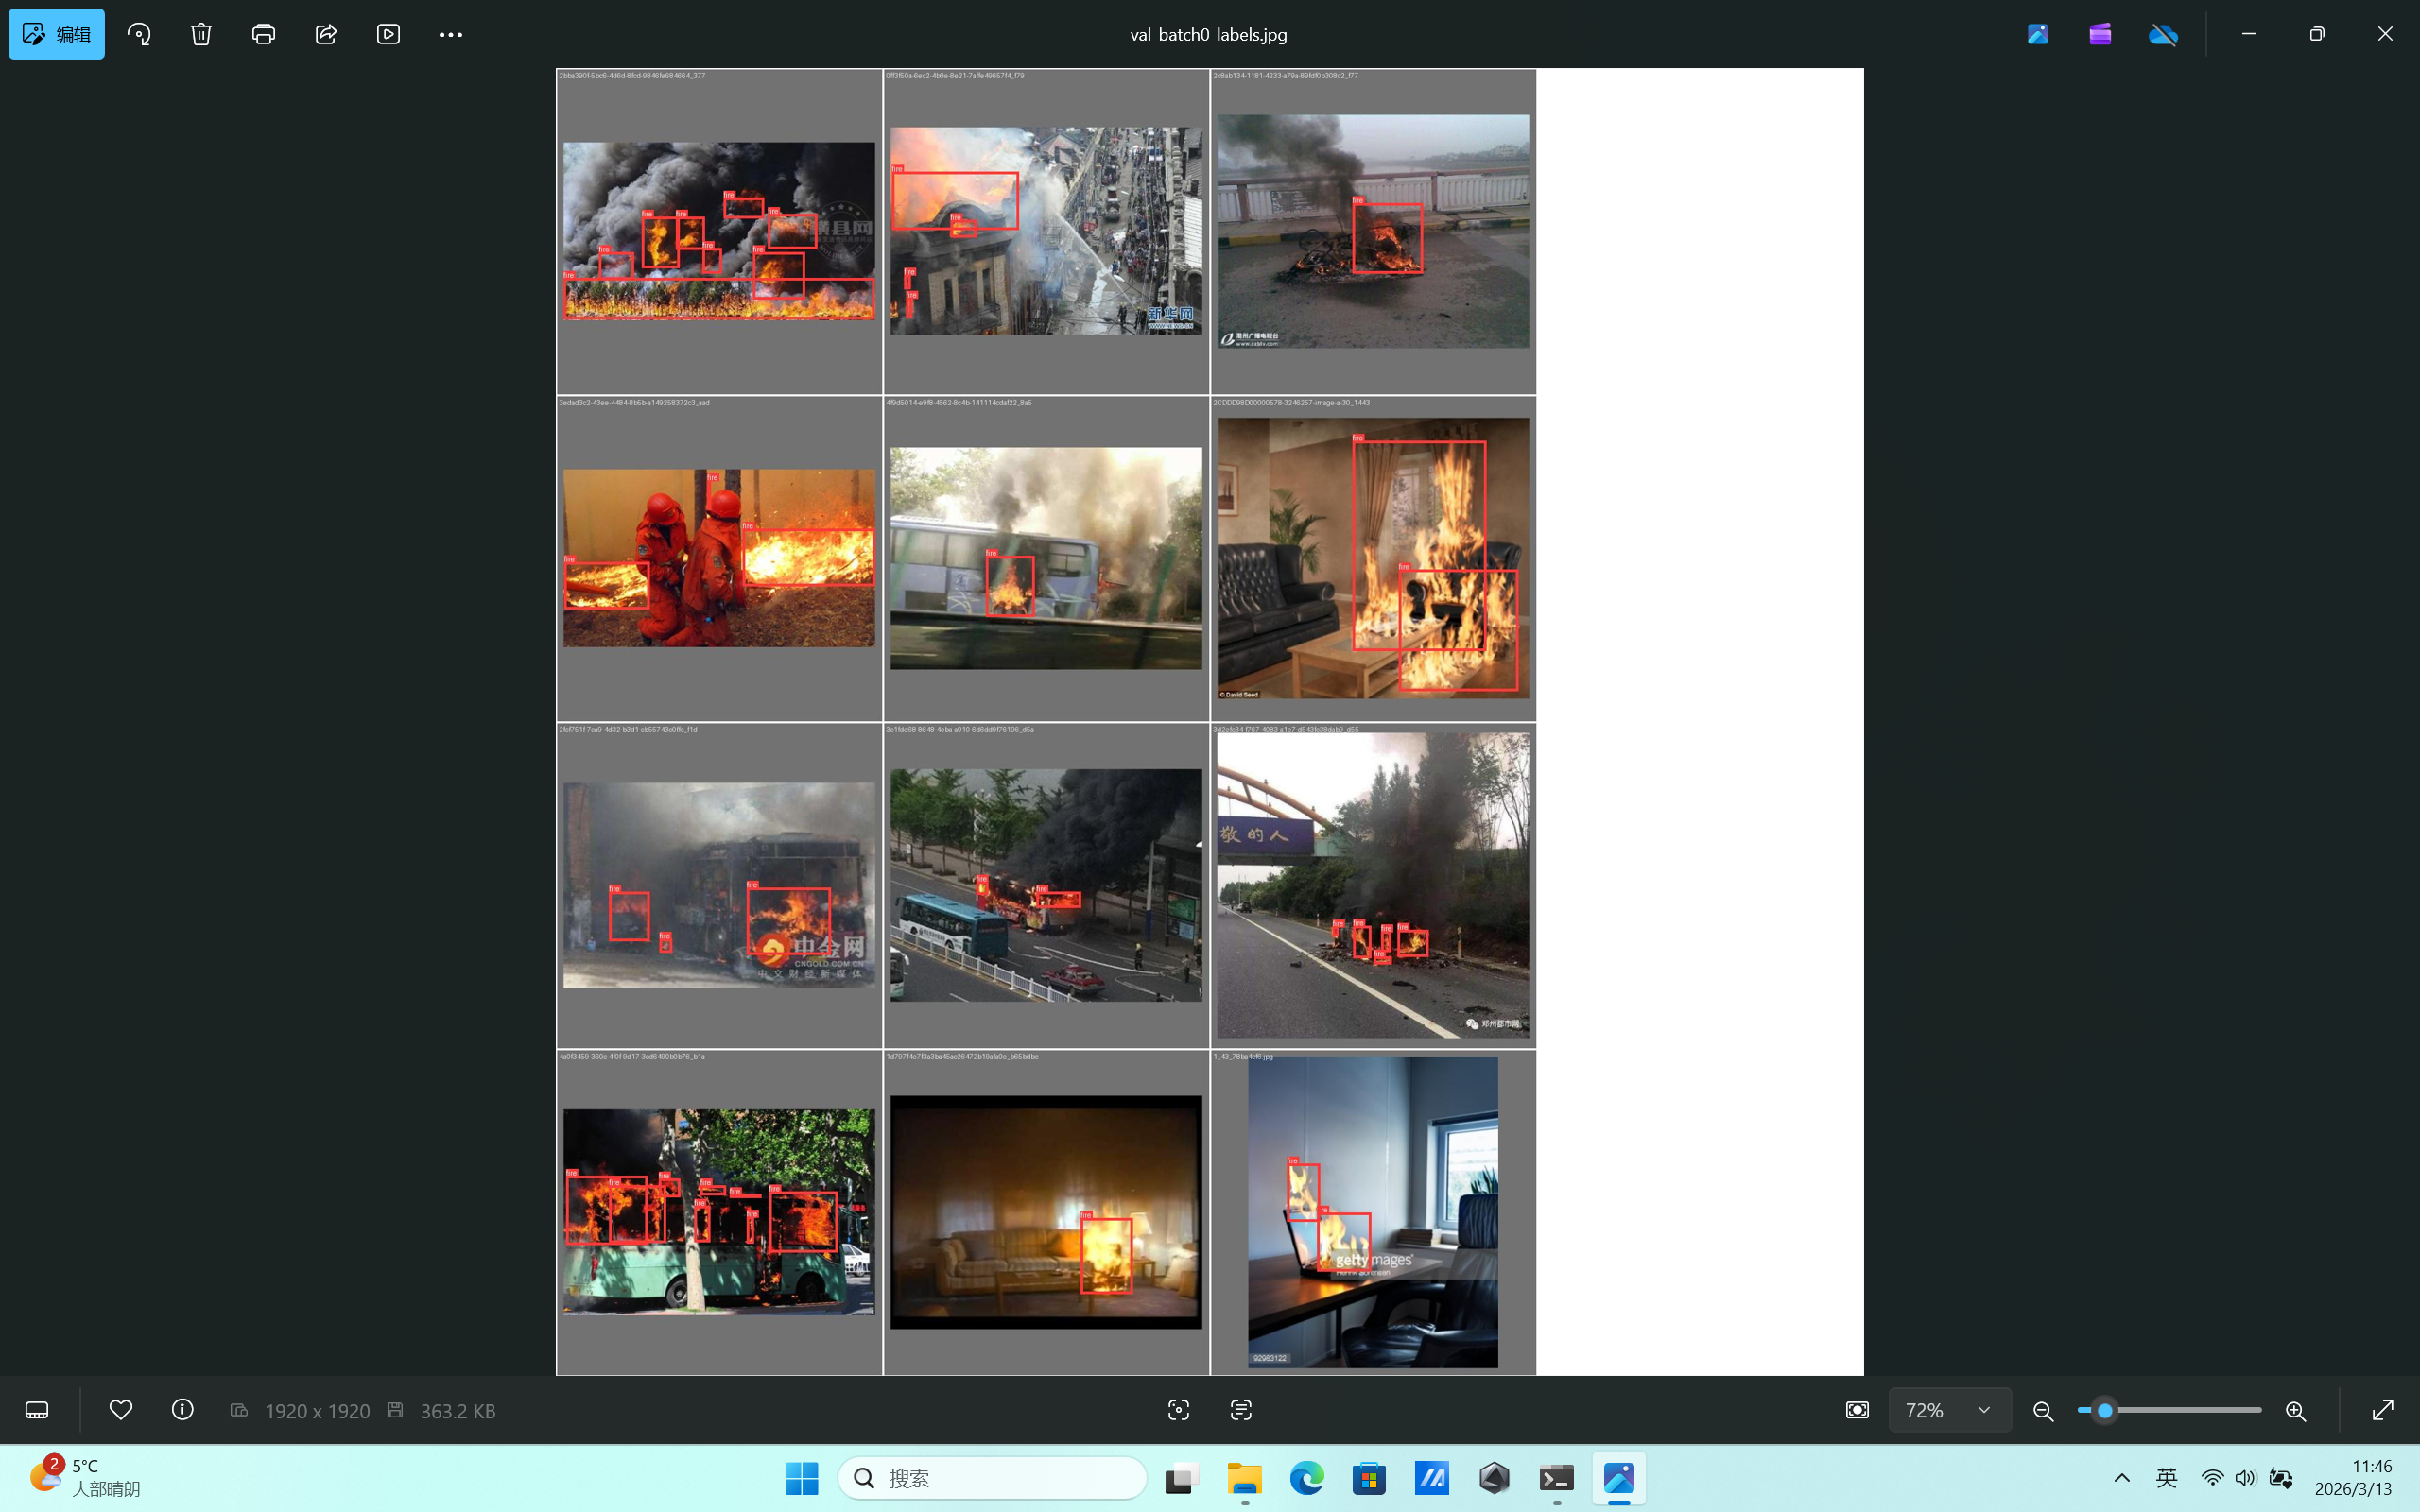Viewport: 2420px width, 1512px height.
Task: Toggle the filmstrip view icon
Action: click(x=37, y=1410)
